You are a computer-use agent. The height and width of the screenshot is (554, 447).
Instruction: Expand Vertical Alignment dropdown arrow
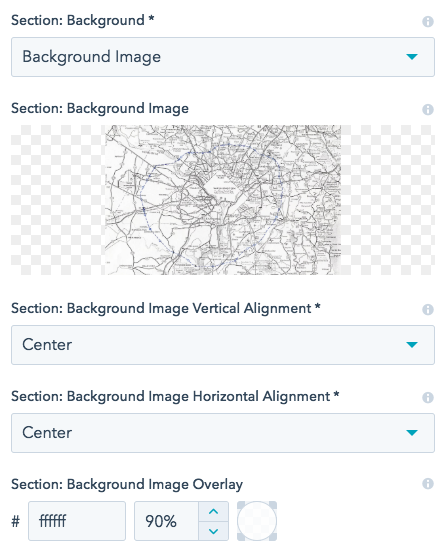click(412, 344)
